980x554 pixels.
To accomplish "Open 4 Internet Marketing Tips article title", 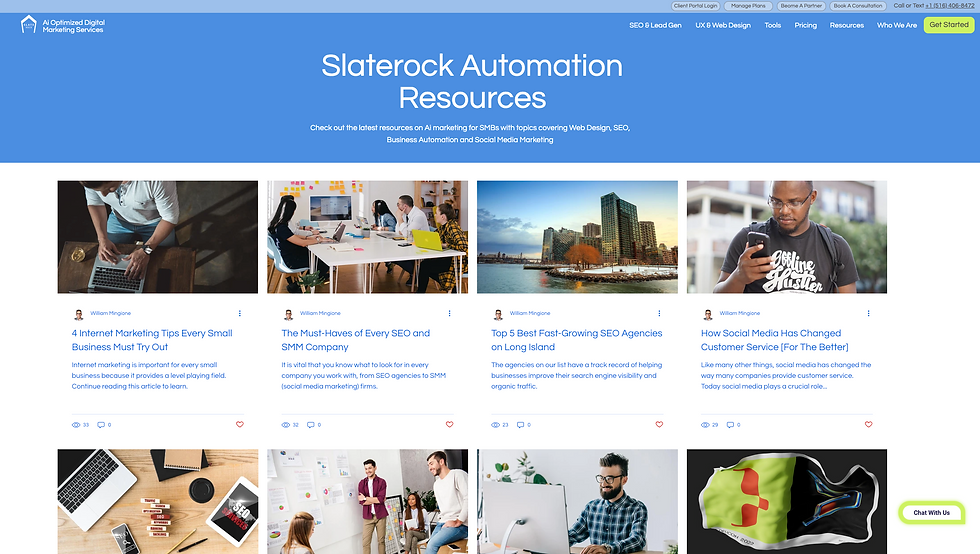I will pyautogui.click(x=152, y=340).
